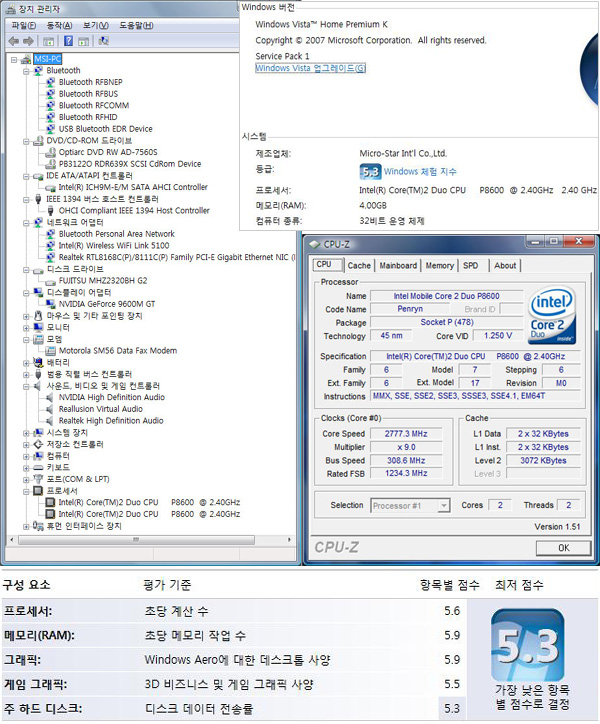Select the Bluetooth RFHID row
This screenshot has width=600, height=724.
point(88,117)
